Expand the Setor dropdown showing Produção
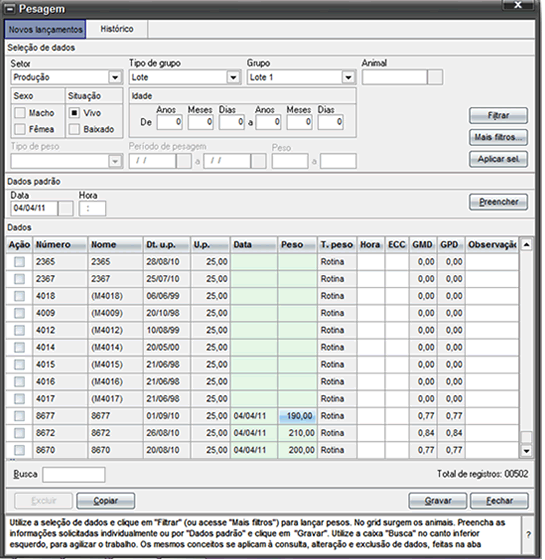Image resolution: width=545 pixels, height=560 pixels. click(x=115, y=77)
